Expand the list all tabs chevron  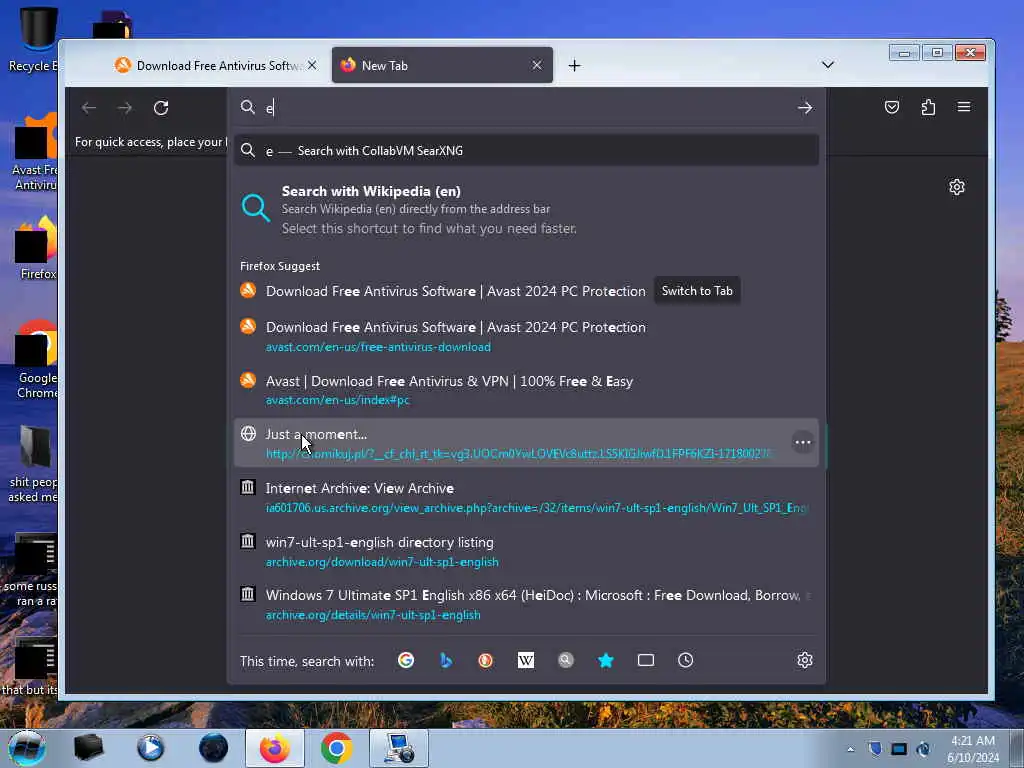[x=827, y=65]
